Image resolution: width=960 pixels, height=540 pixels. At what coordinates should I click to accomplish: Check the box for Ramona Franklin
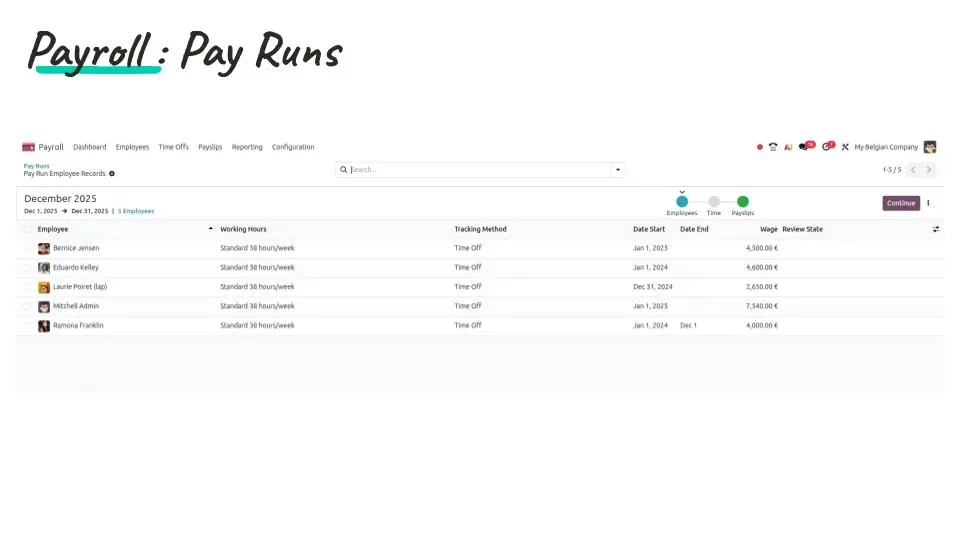click(27, 326)
